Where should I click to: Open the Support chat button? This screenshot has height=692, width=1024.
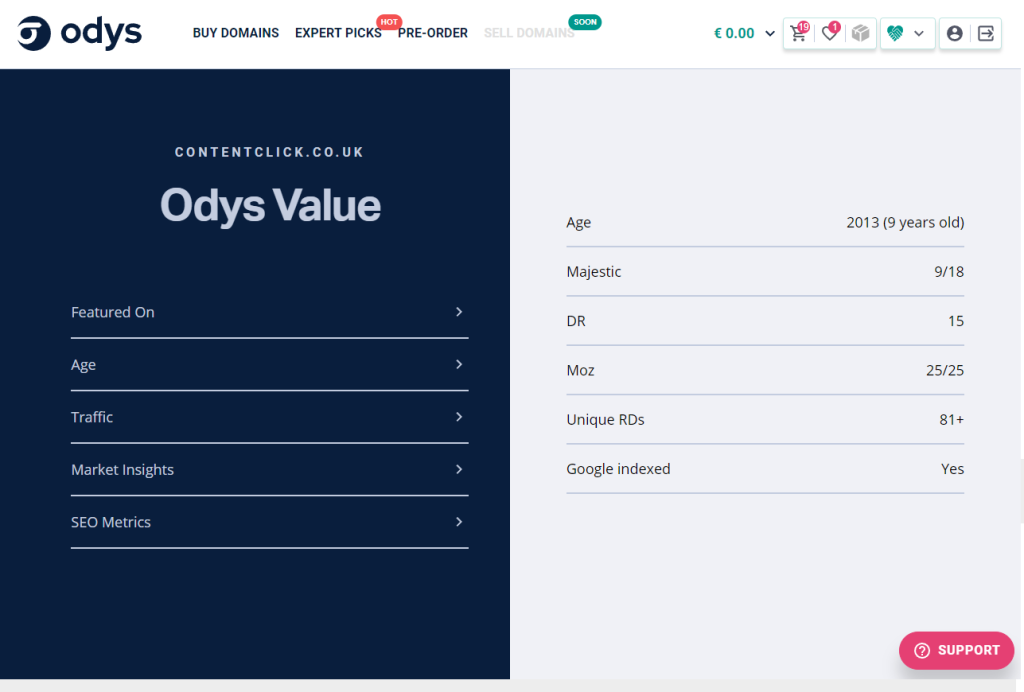pos(956,650)
